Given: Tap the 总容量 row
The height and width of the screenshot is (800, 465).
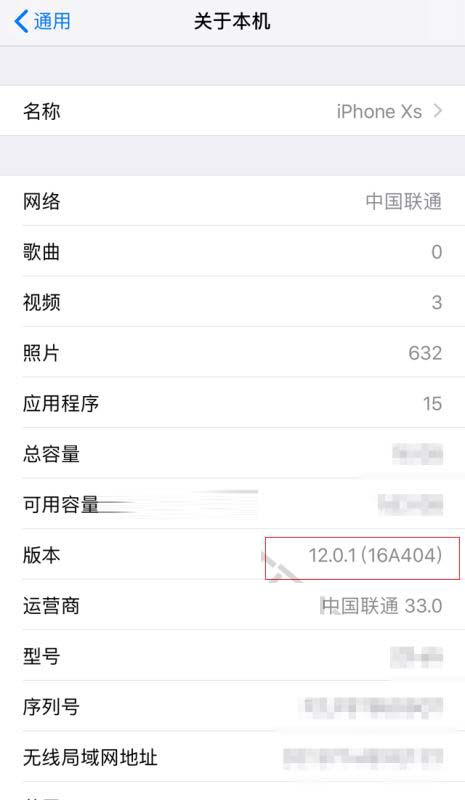Looking at the screenshot, I should coord(232,453).
